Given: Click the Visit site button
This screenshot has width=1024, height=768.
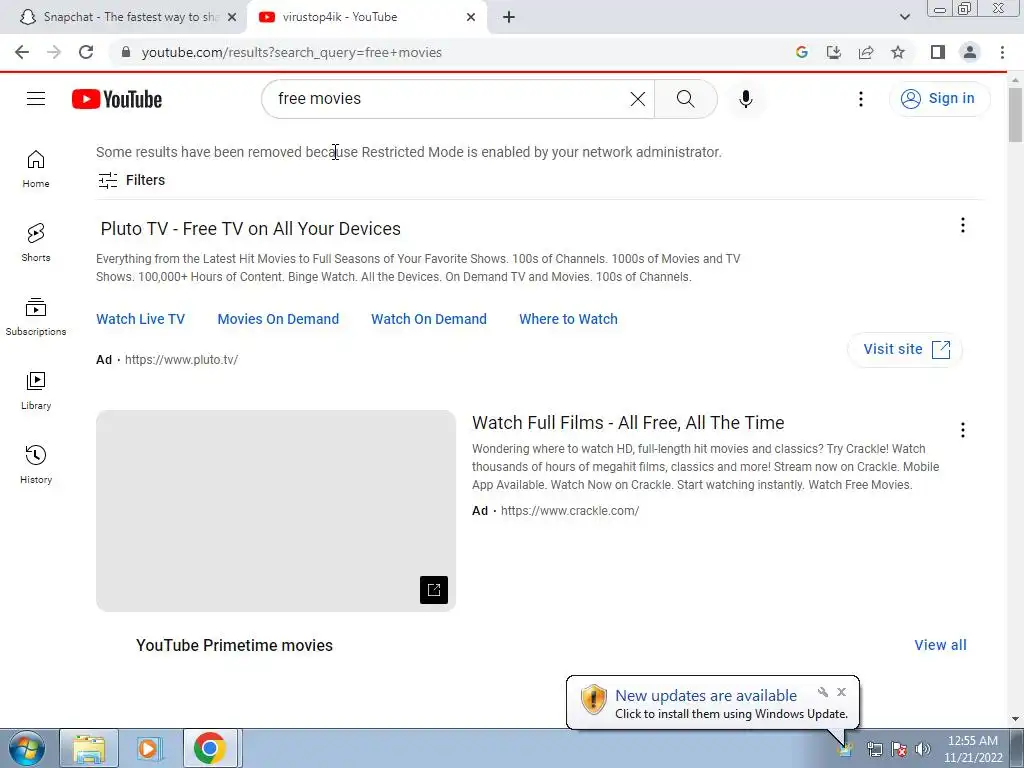Looking at the screenshot, I should [905, 349].
